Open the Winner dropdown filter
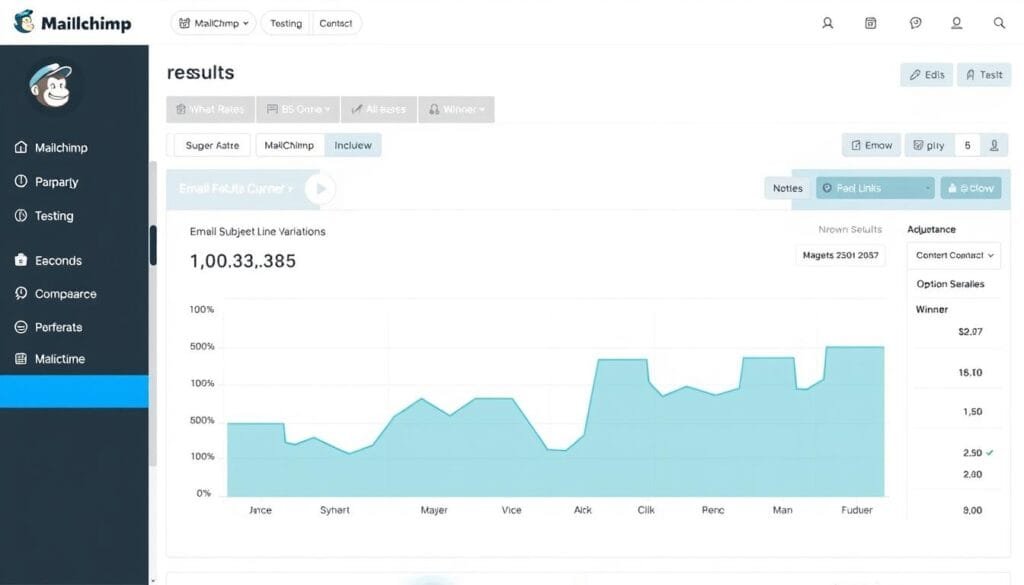 click(x=456, y=109)
